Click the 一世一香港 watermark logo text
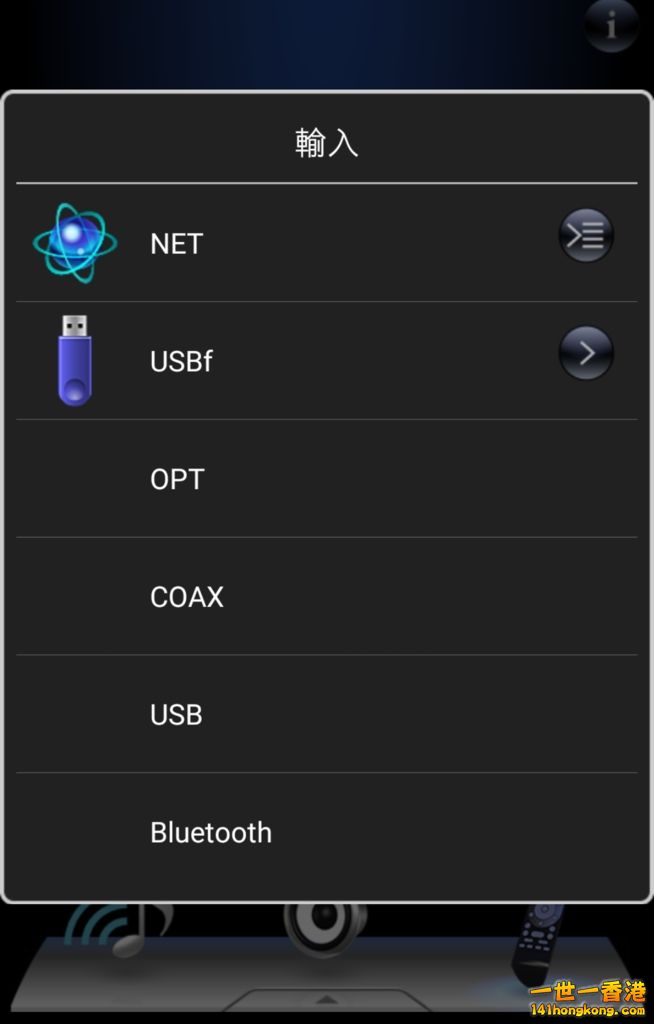The image size is (654, 1024). pyautogui.click(x=588, y=992)
